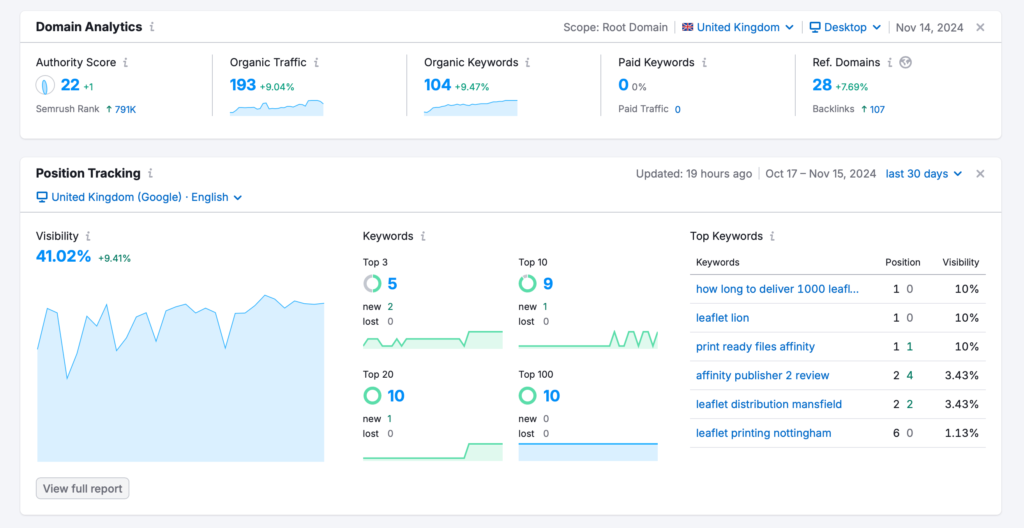This screenshot has width=1024, height=528.
Task: Click the Top 100 donut chart icon
Action: pos(528,396)
